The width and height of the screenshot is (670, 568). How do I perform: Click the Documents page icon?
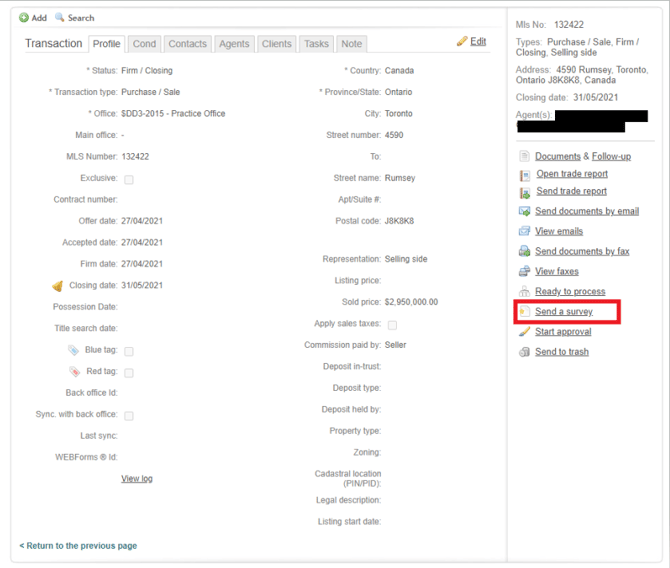(x=524, y=156)
